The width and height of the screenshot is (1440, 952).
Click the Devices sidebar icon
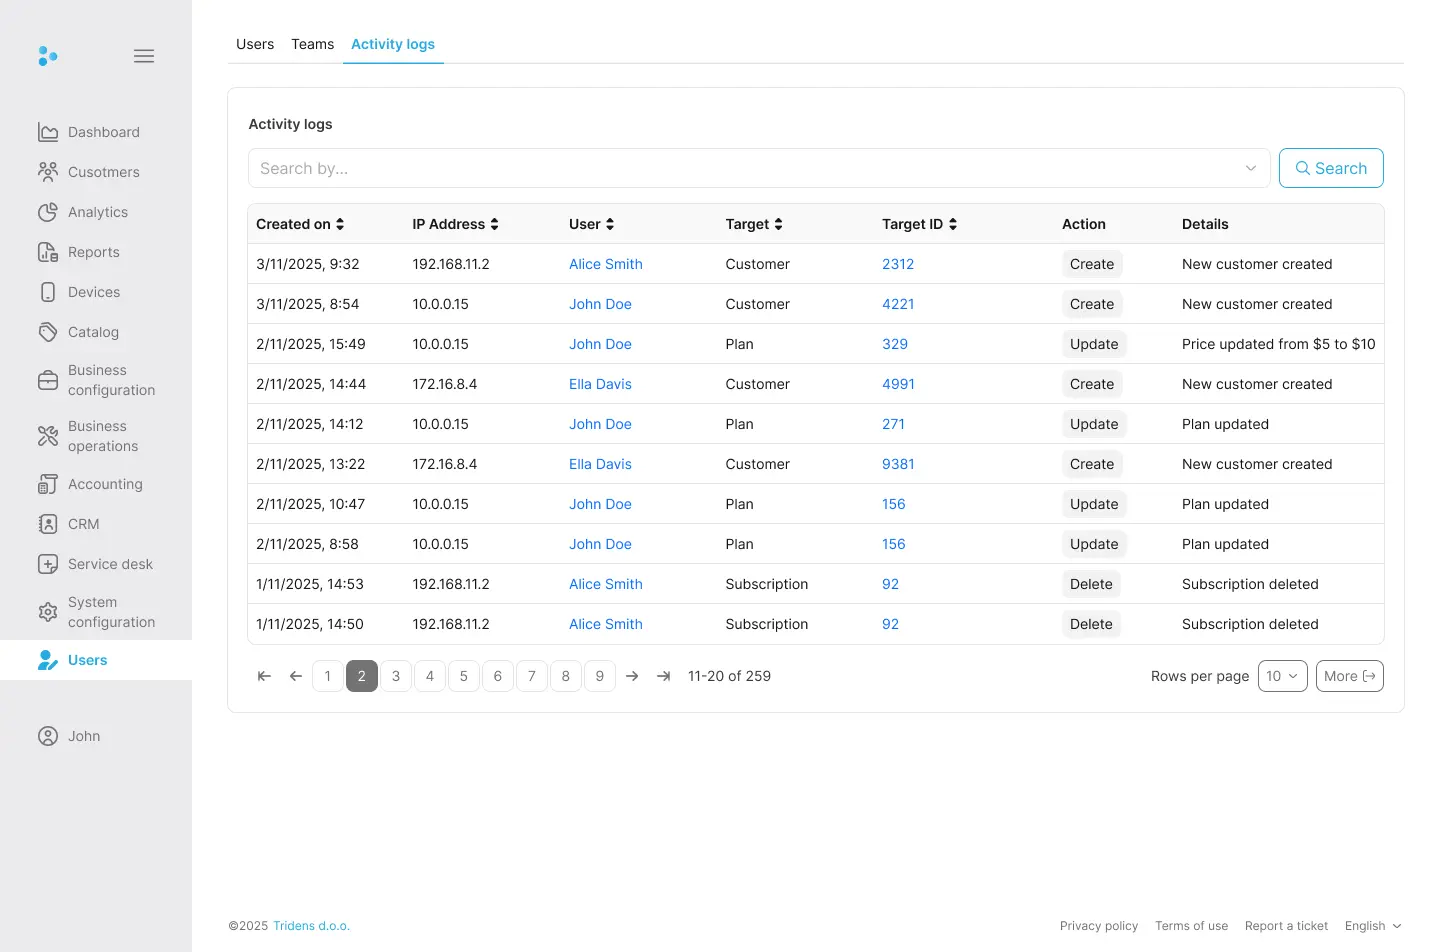[48, 292]
